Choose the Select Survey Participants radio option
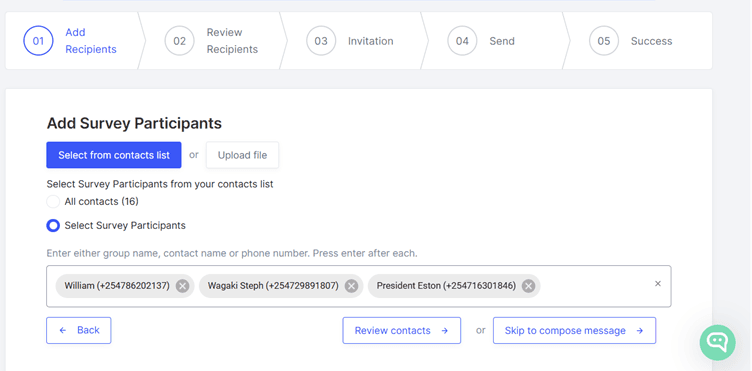This screenshot has height=371, width=752. pos(53,225)
